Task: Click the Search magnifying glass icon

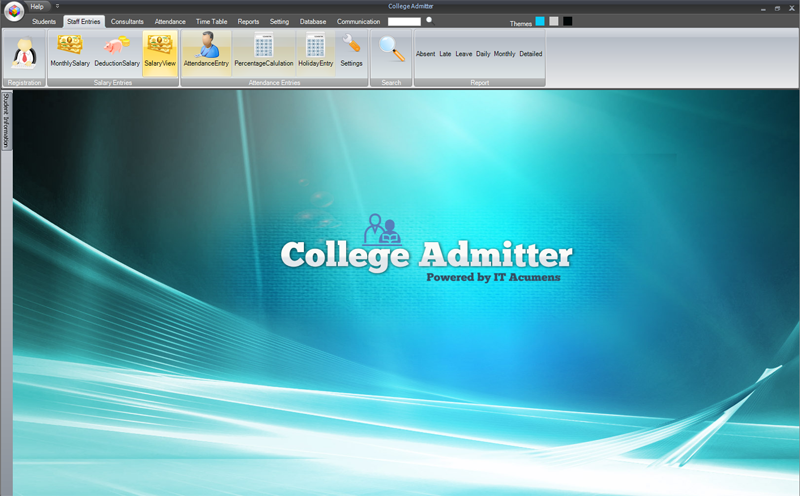Action: 391,49
